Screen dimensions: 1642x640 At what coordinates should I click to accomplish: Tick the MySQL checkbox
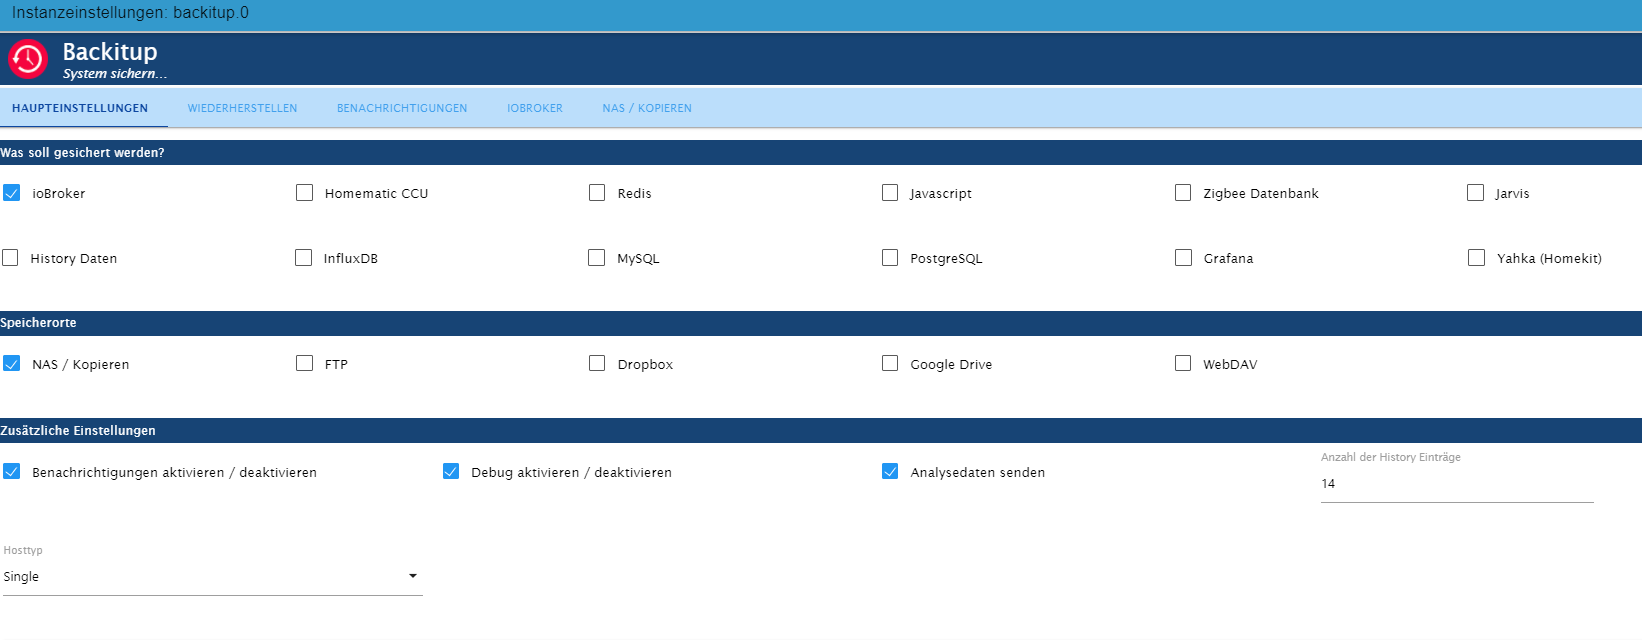pyautogui.click(x=597, y=258)
